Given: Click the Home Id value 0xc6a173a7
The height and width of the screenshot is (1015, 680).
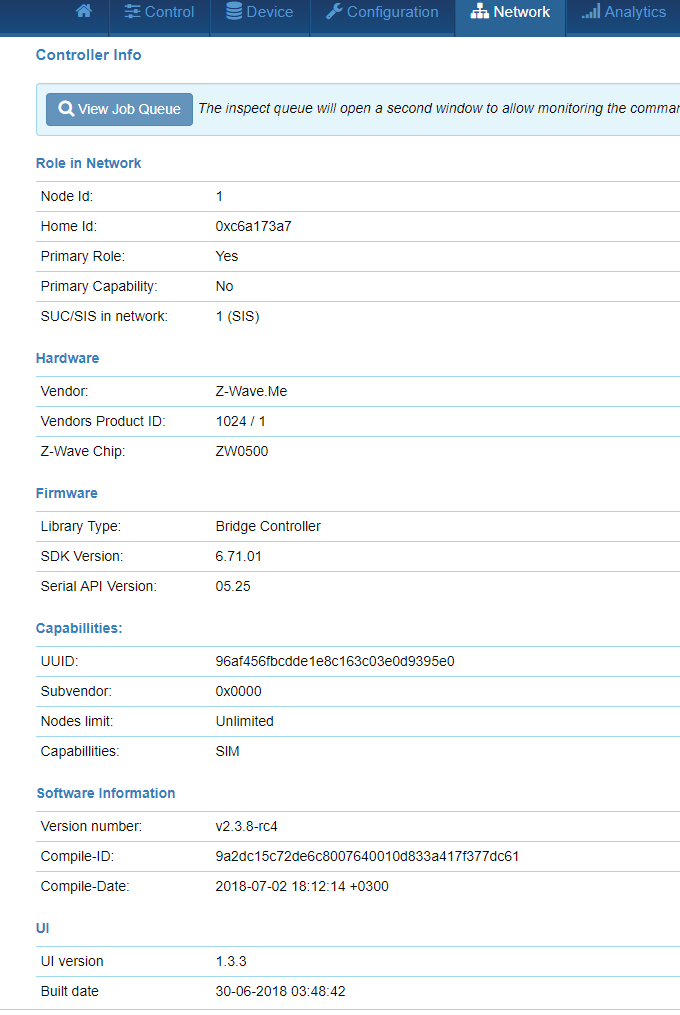Looking at the screenshot, I should point(253,226).
